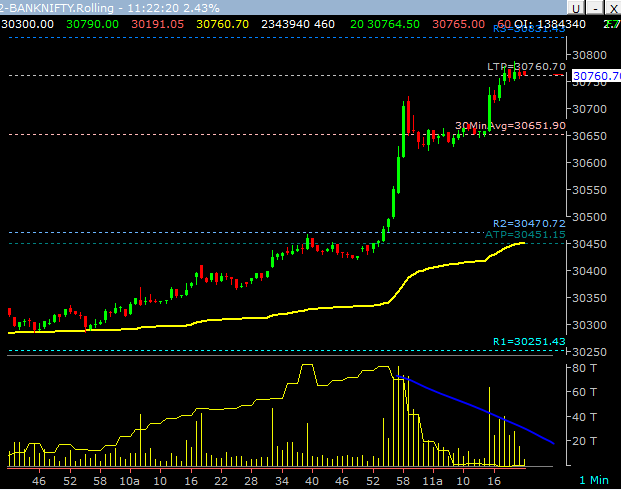Select the yellow last price 30760.70 in header
Image resolution: width=621 pixels, height=490 pixels.
tap(223, 24)
